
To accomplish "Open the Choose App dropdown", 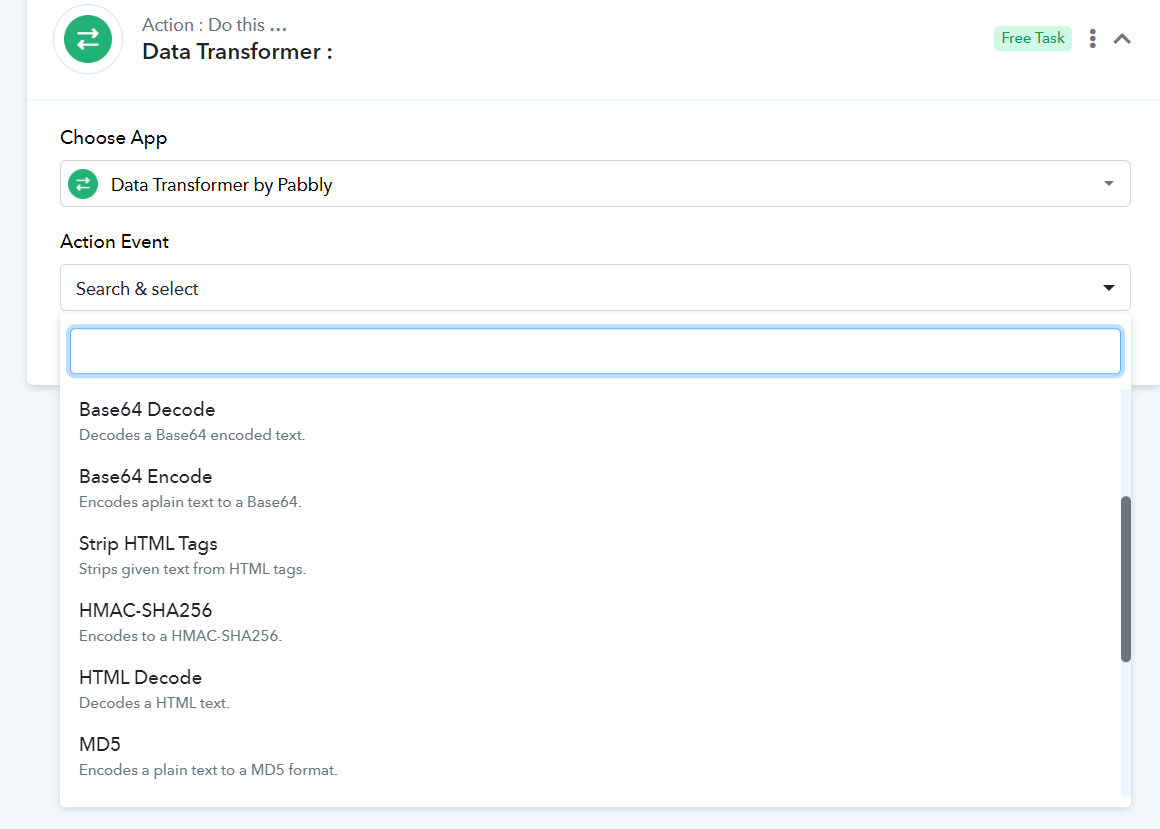I will (x=595, y=183).
